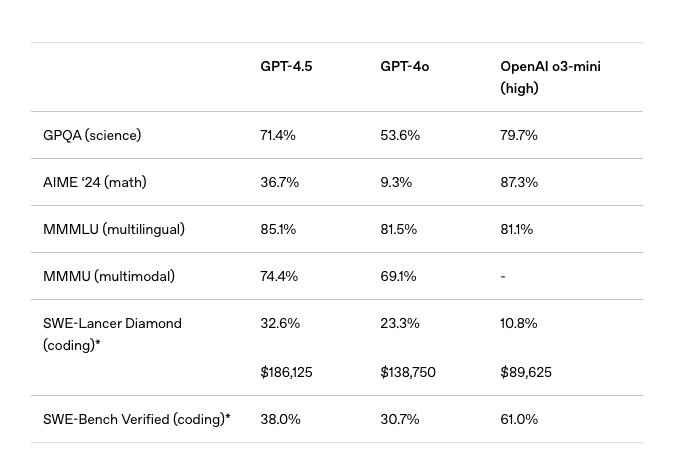Screen dimensions: 679x459
Task: Click the SWE-Lancer Diamond (coding) row label
Action: 112,334
